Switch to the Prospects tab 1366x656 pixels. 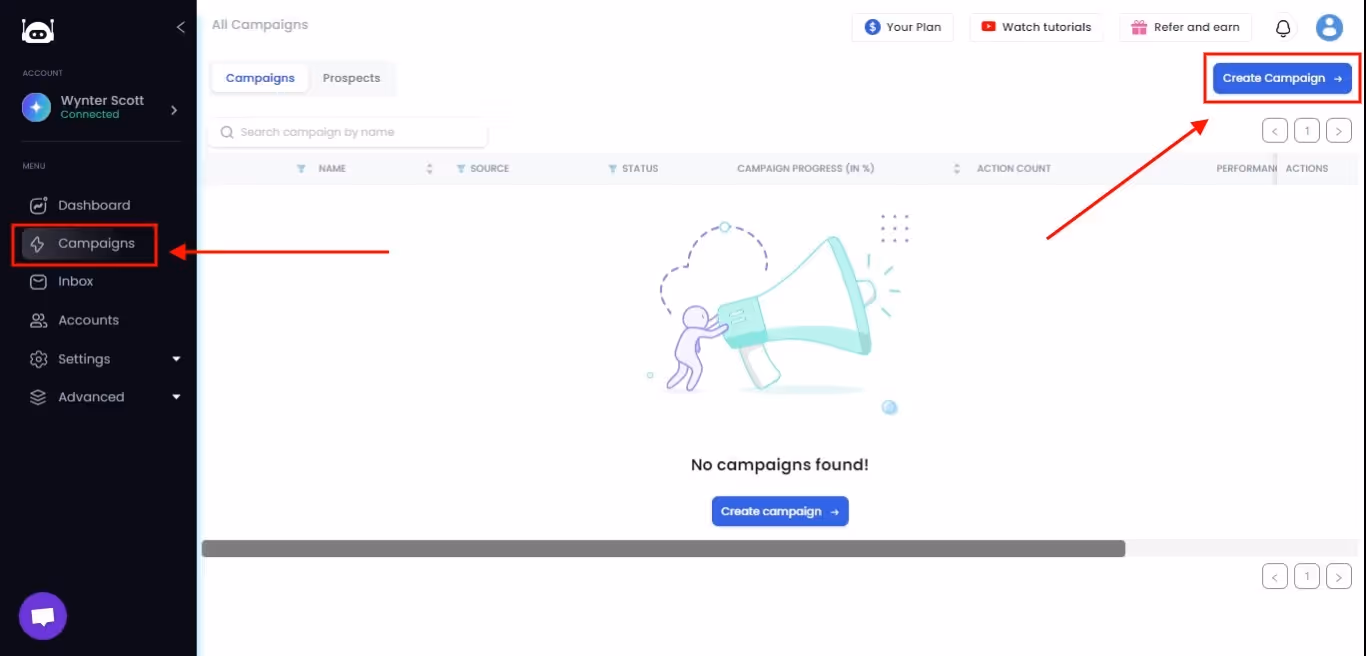click(x=351, y=77)
